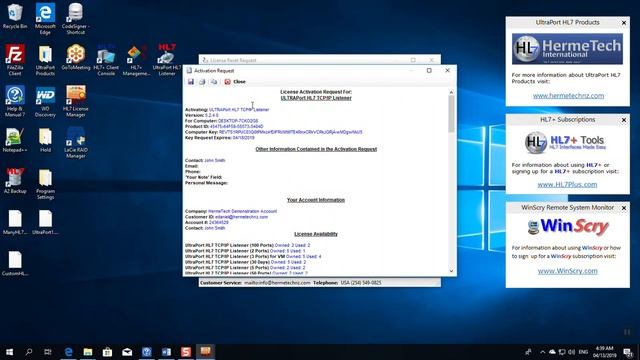Click the HermeTech International logo banner
The image size is (640, 360).
567,49
